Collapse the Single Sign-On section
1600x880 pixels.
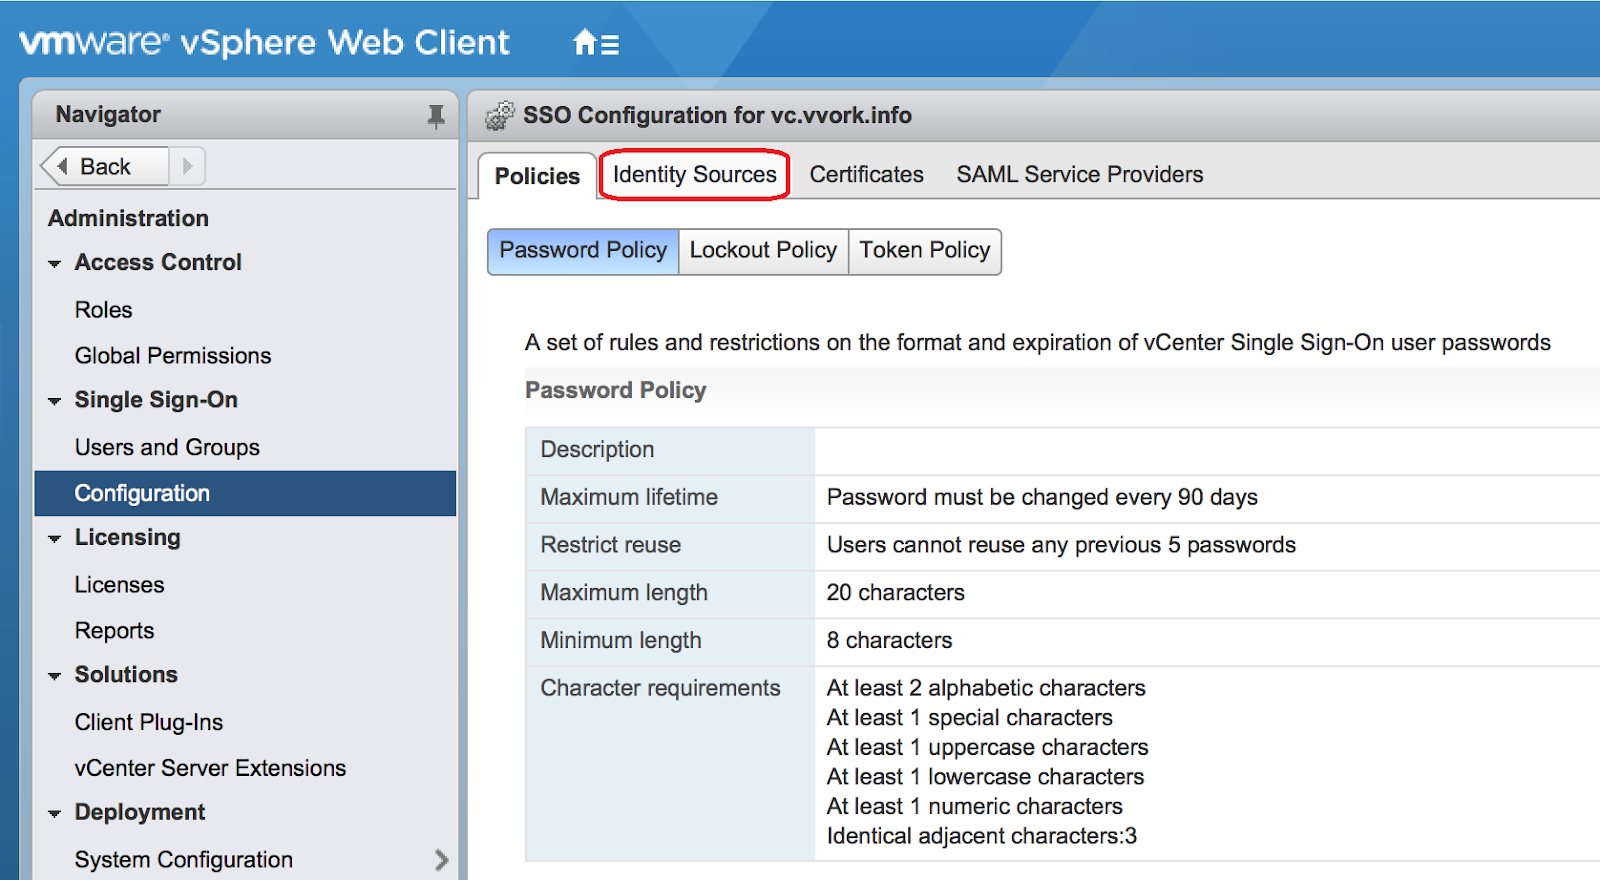coord(54,401)
